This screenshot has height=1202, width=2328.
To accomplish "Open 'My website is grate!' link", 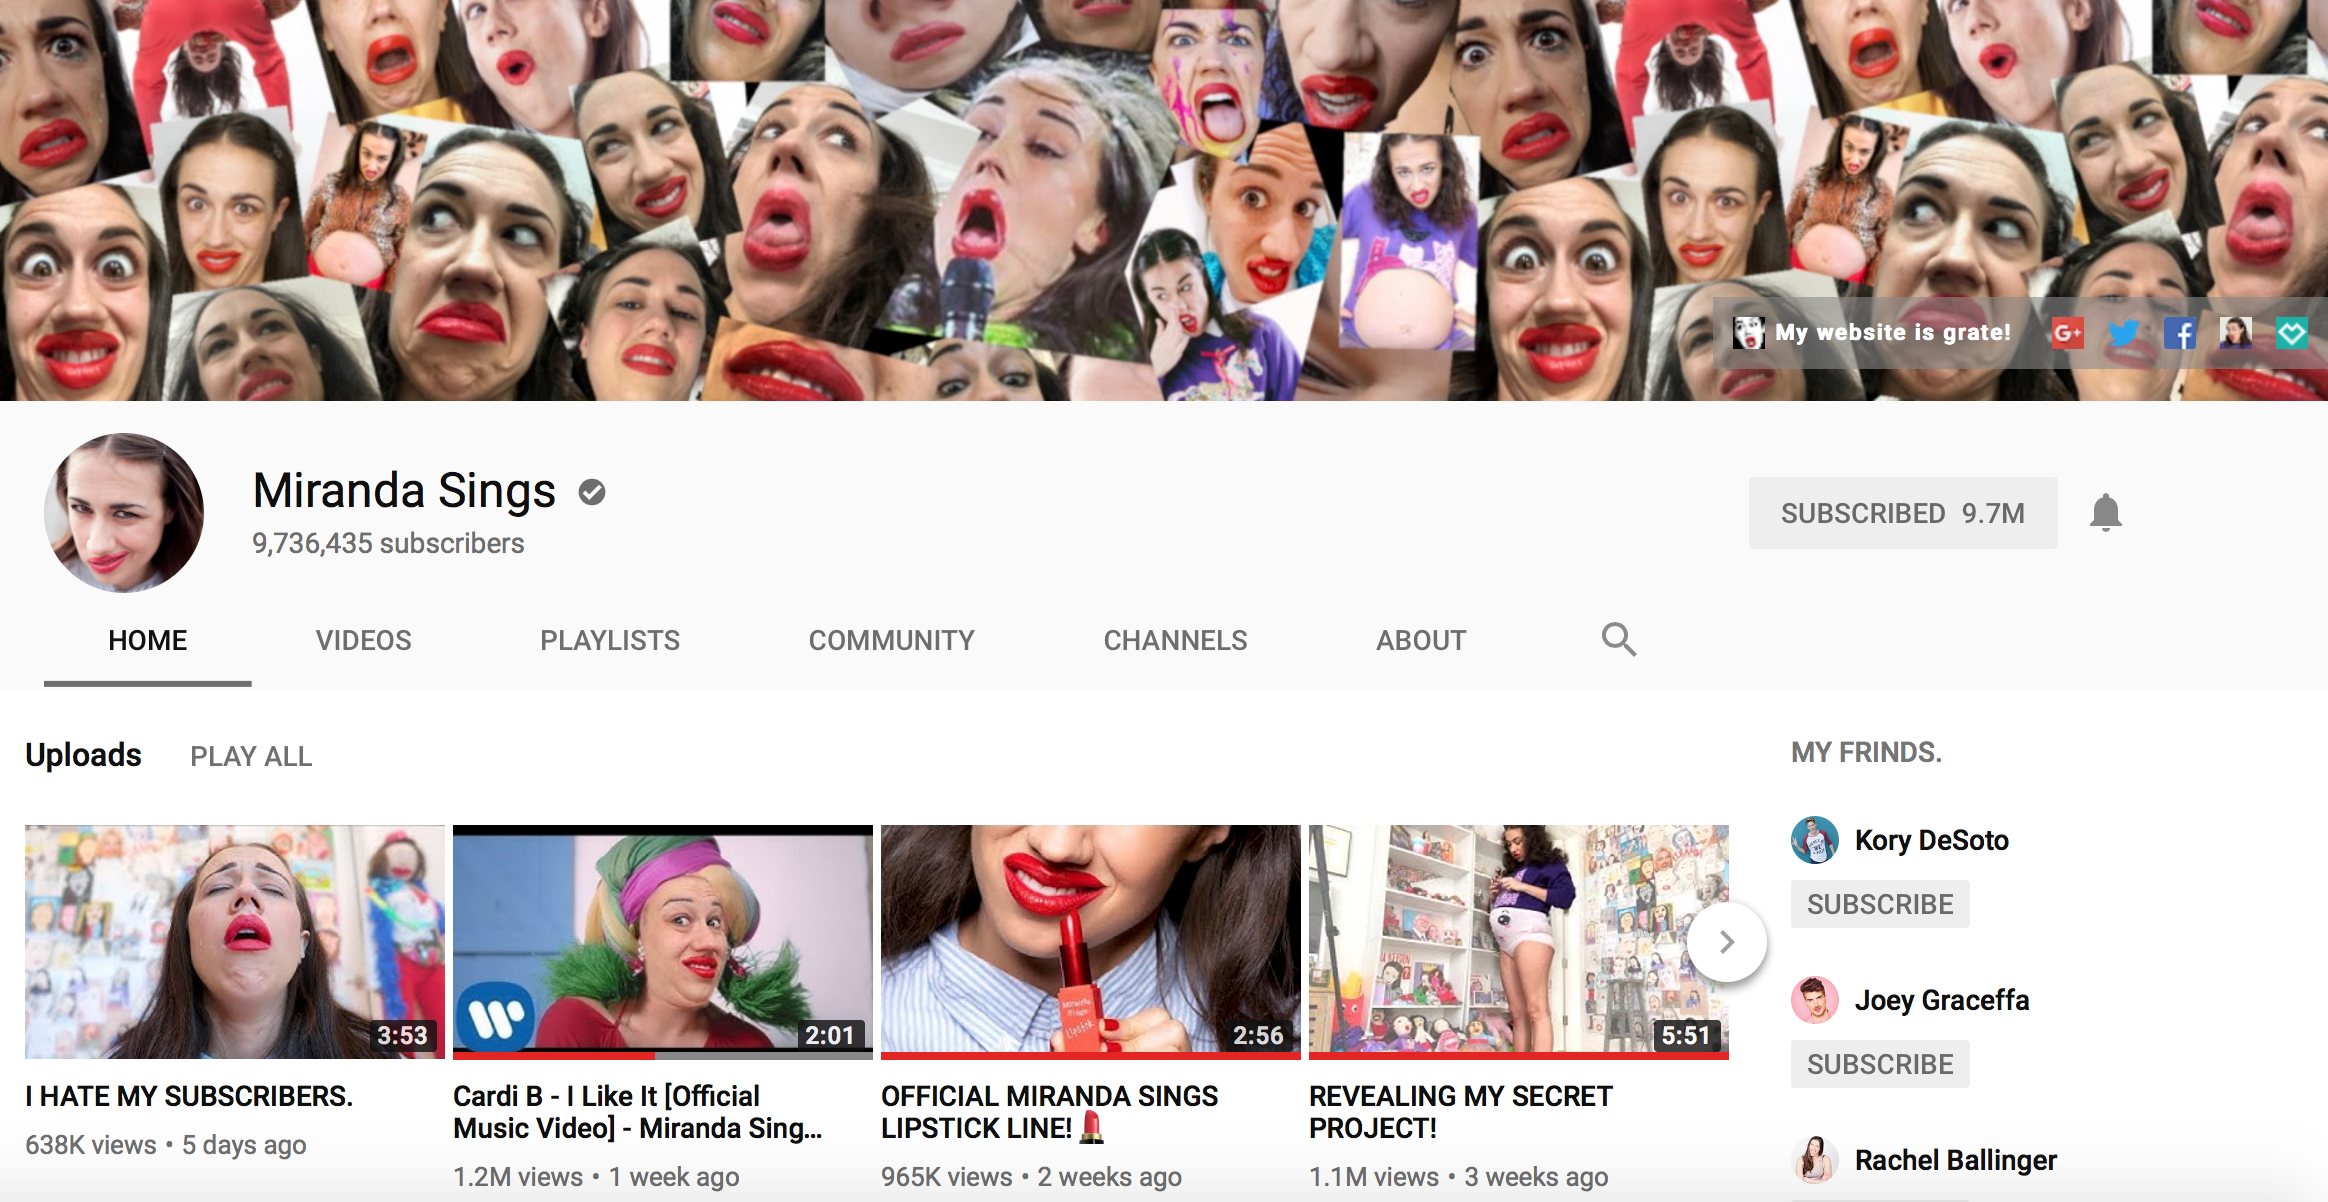I will (x=1893, y=333).
